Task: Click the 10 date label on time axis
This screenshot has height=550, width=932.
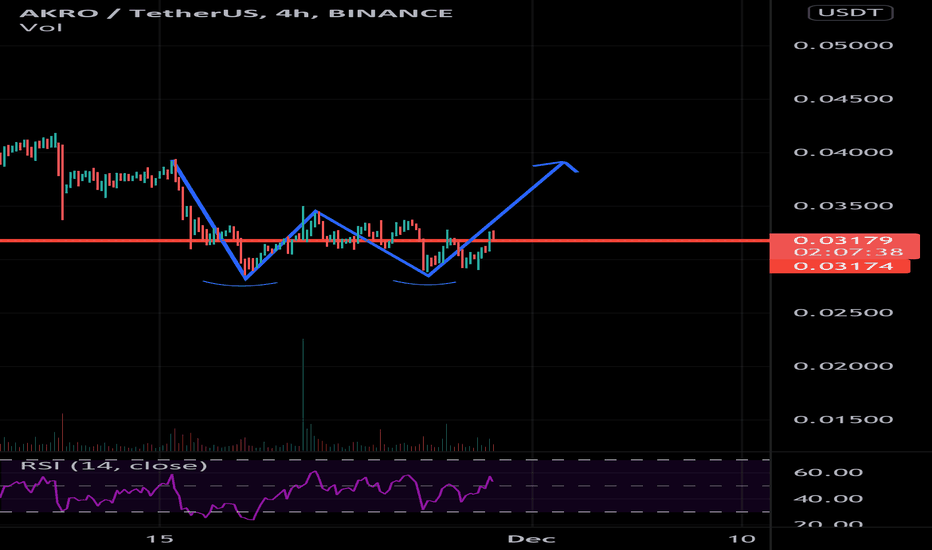Action: coord(742,539)
